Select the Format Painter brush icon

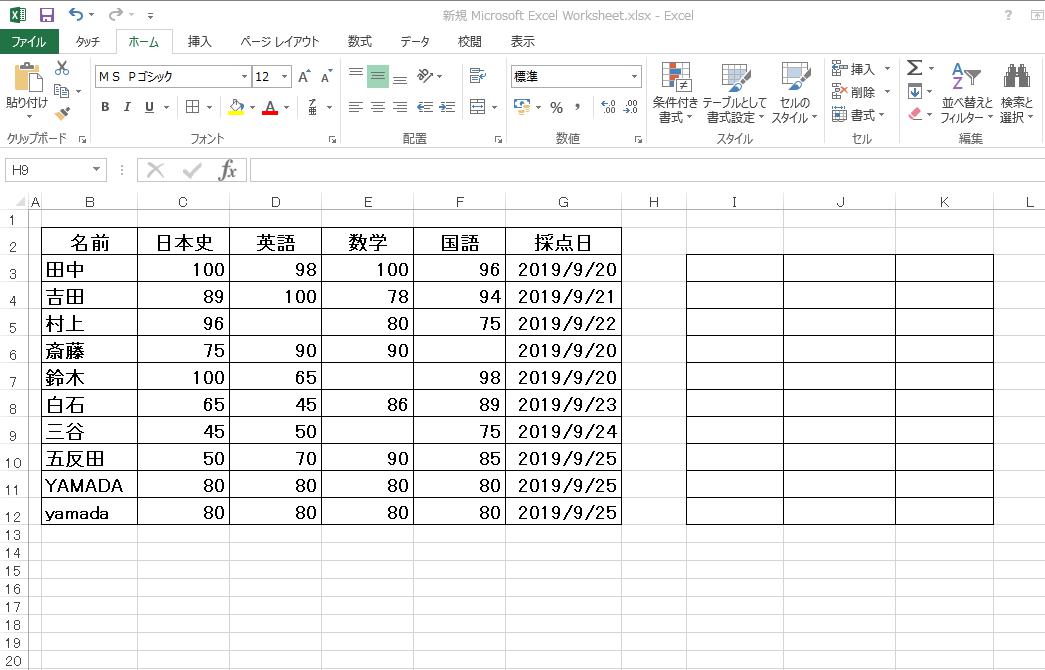(x=62, y=114)
